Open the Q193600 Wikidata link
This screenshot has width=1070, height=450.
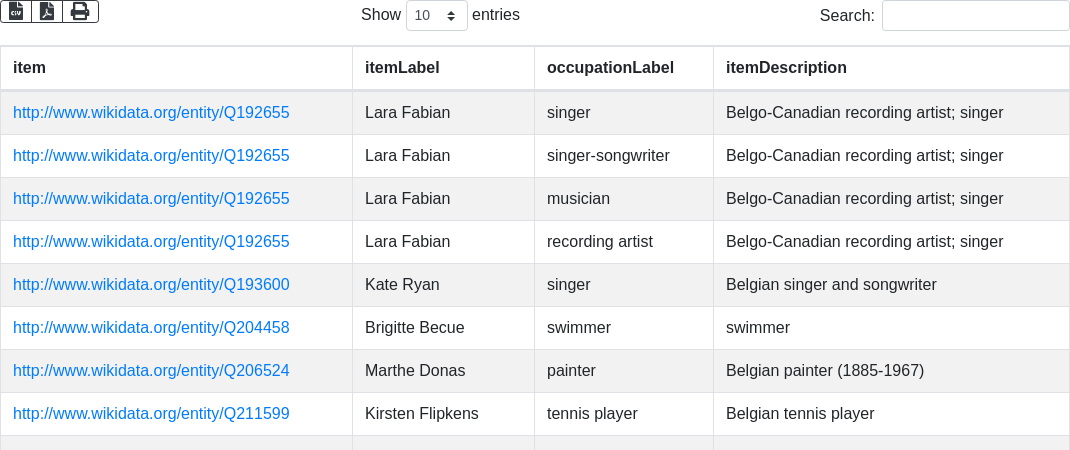[x=151, y=285]
